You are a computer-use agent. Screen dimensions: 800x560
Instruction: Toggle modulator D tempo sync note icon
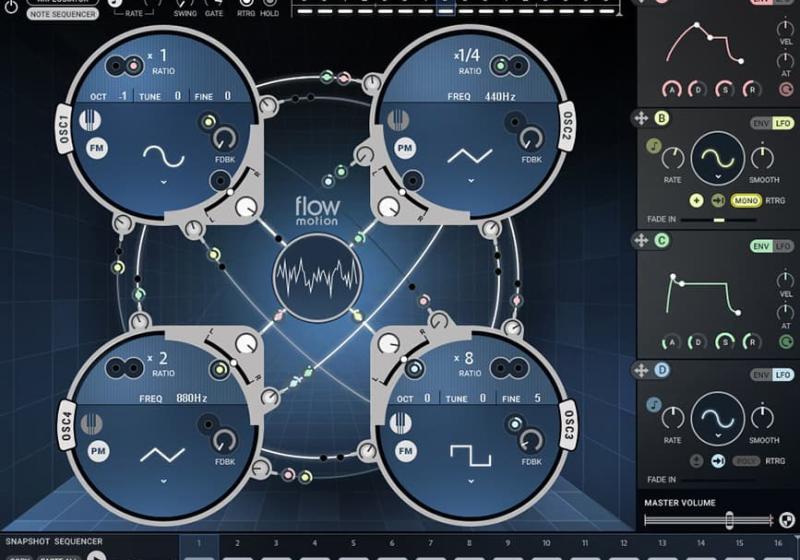(x=654, y=405)
